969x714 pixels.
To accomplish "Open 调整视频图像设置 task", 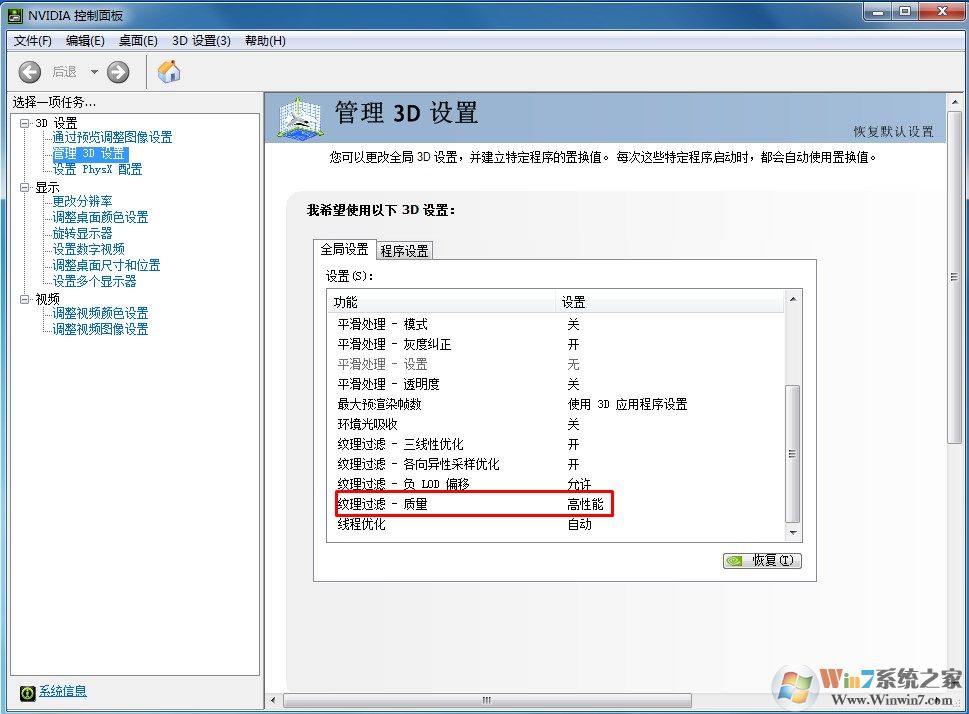I will point(100,329).
